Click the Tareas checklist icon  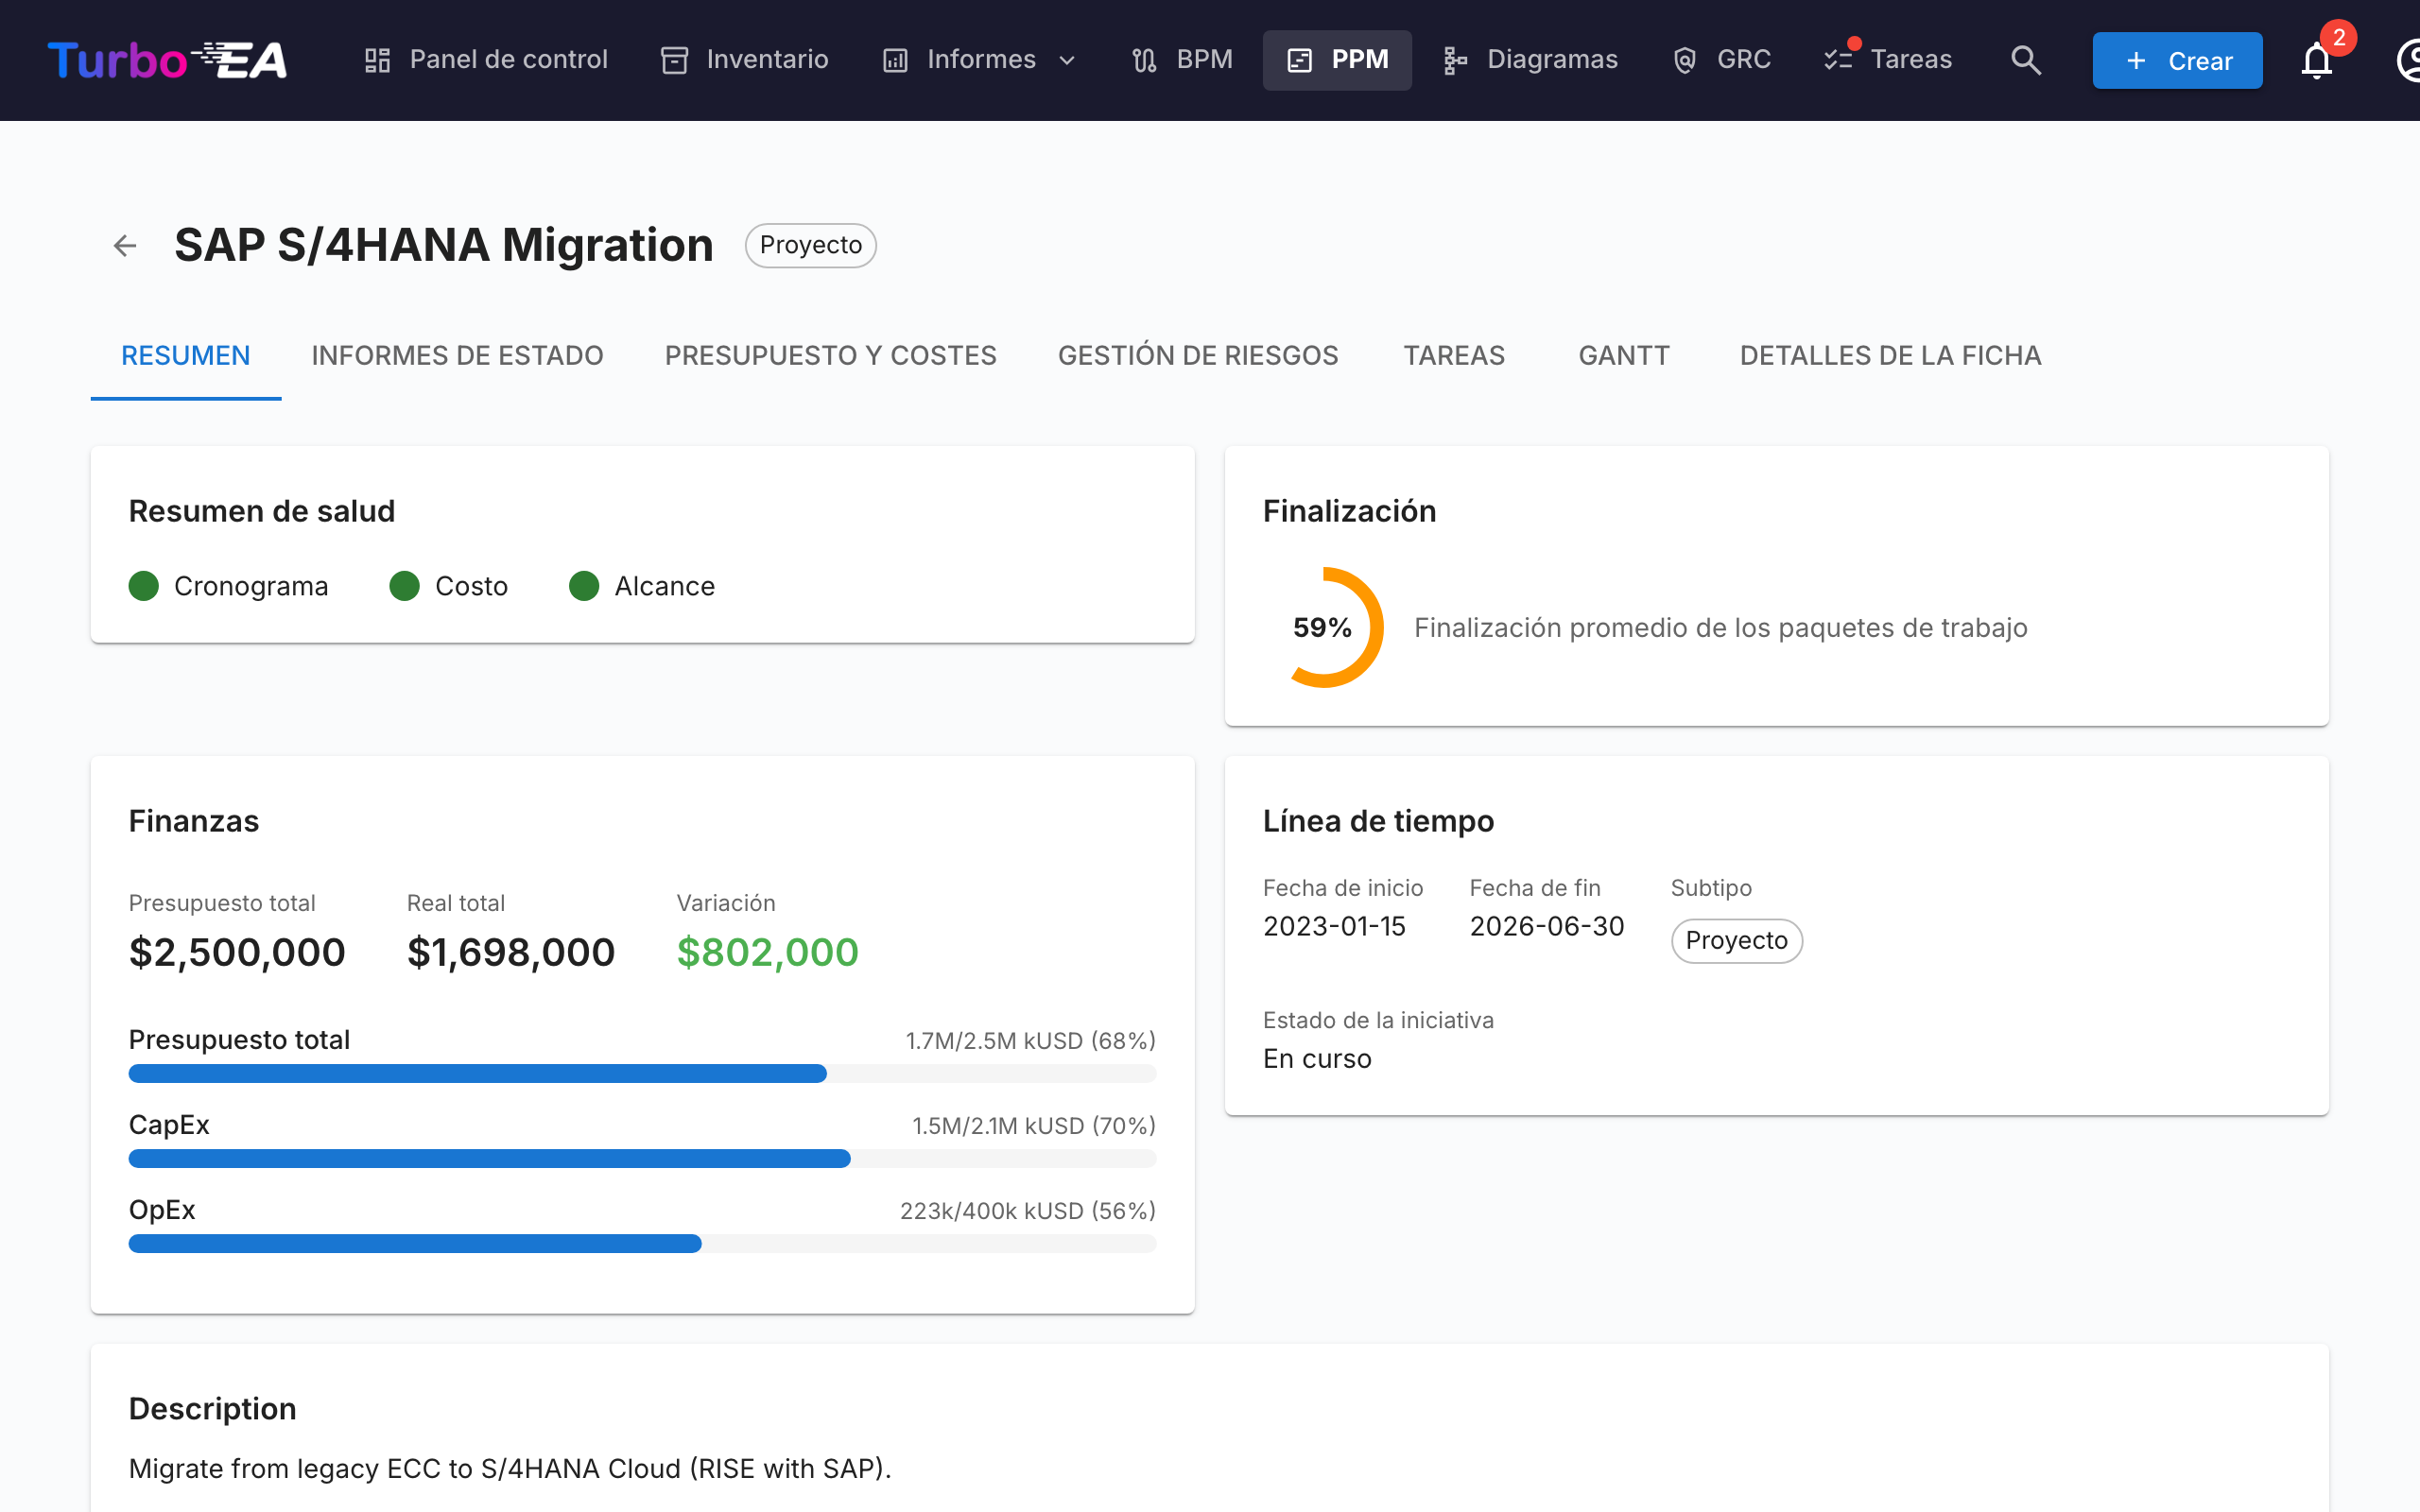click(x=1838, y=60)
